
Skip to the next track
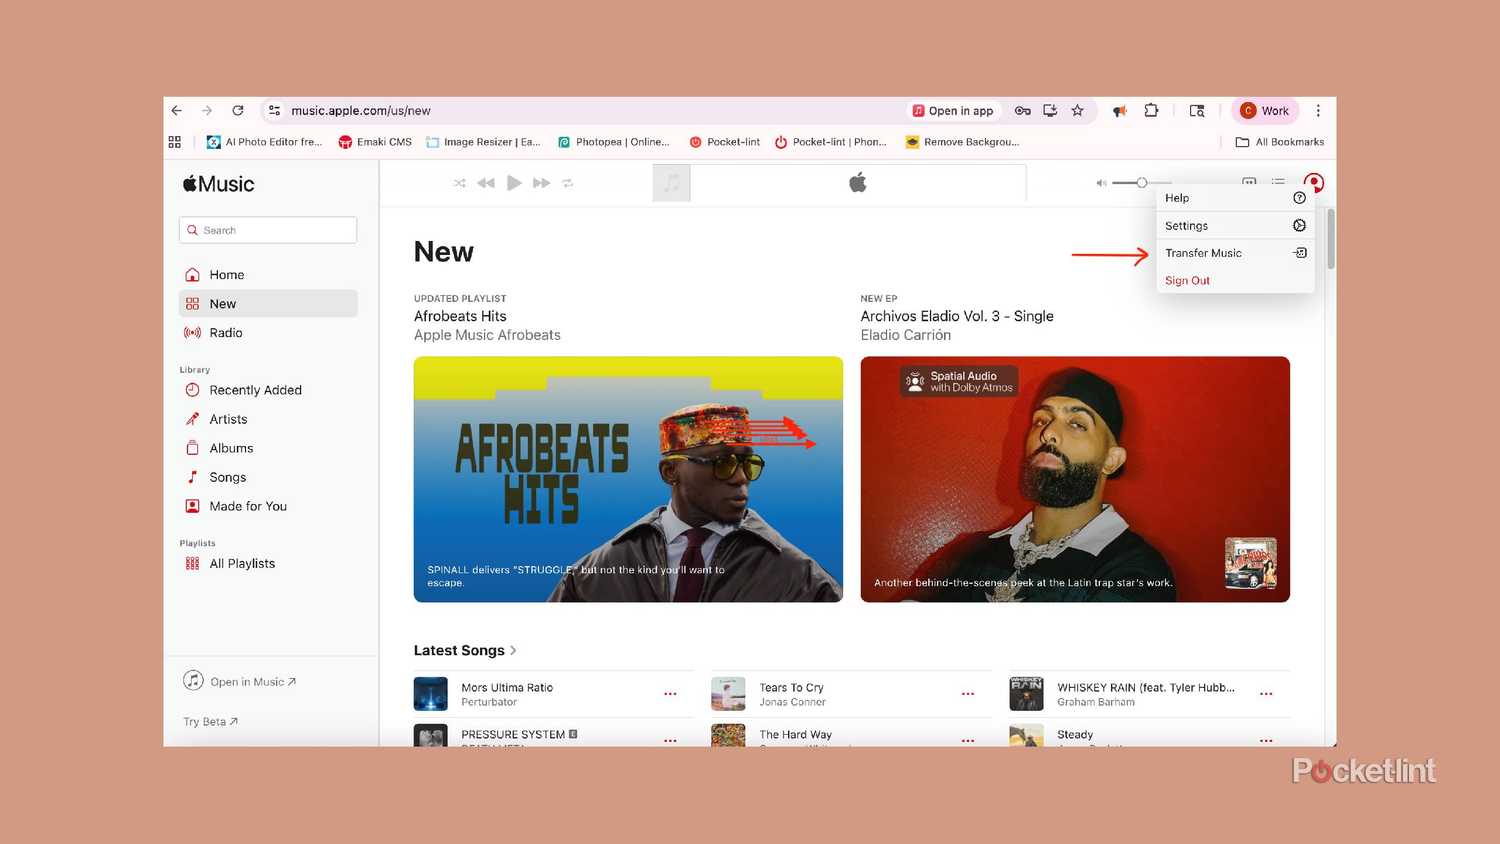[x=541, y=183]
